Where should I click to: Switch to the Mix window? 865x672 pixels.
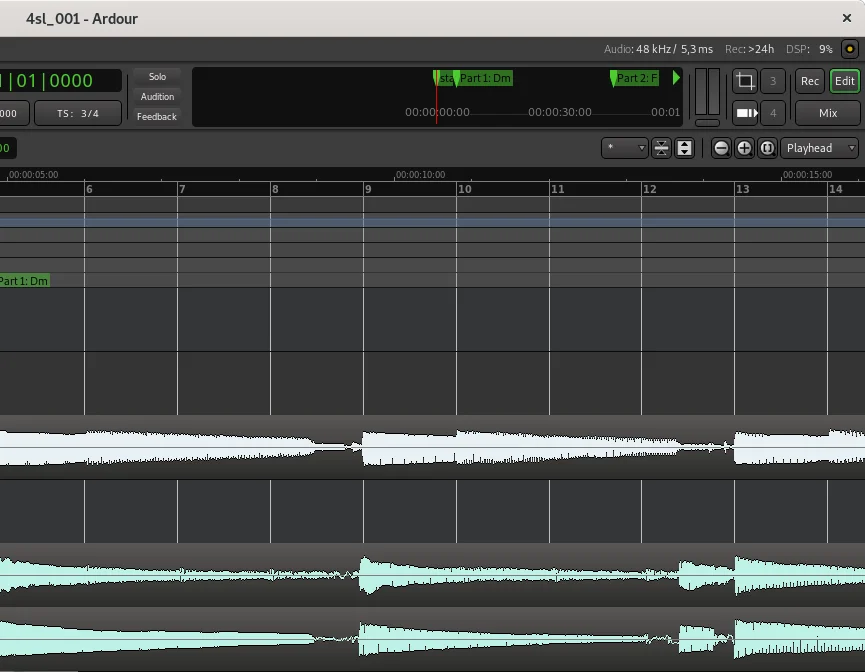click(x=827, y=113)
